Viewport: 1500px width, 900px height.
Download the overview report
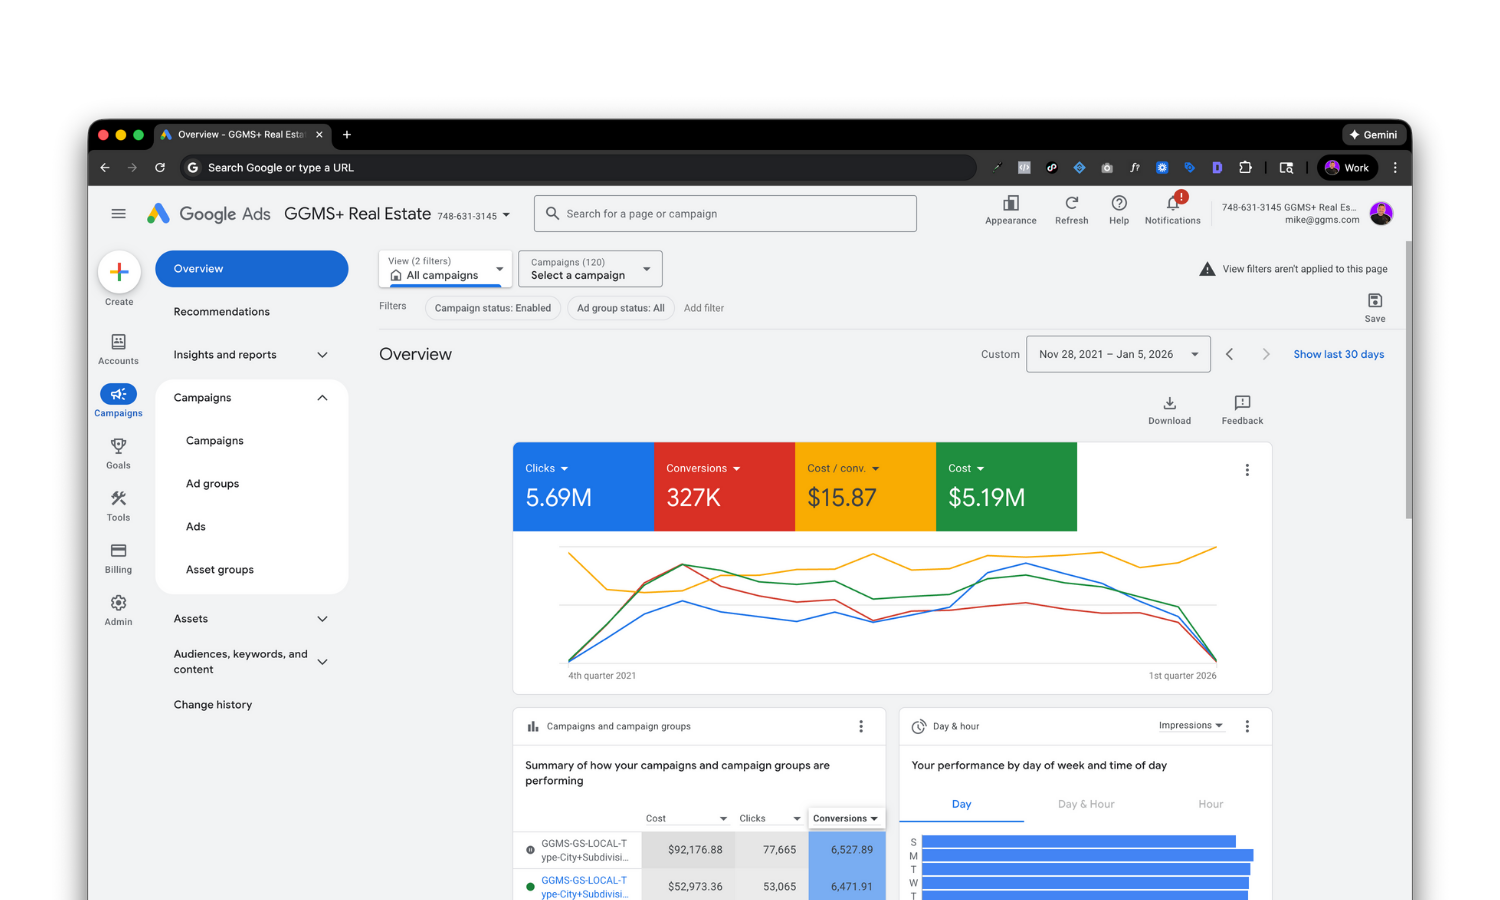coord(1169,409)
